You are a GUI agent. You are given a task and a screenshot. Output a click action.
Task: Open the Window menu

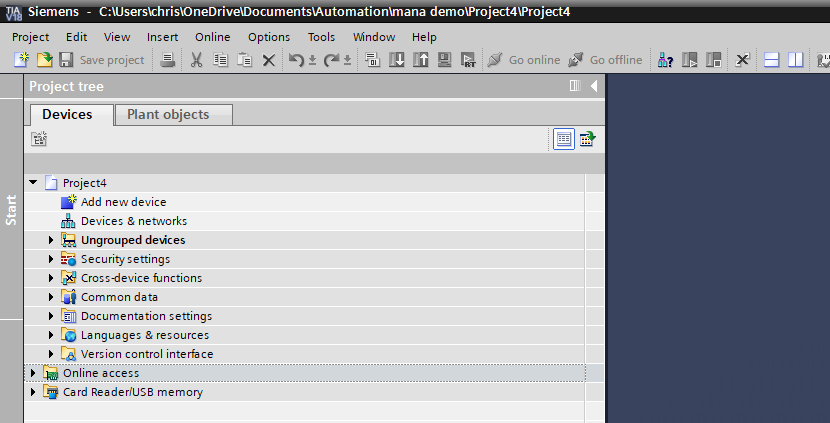tap(374, 37)
